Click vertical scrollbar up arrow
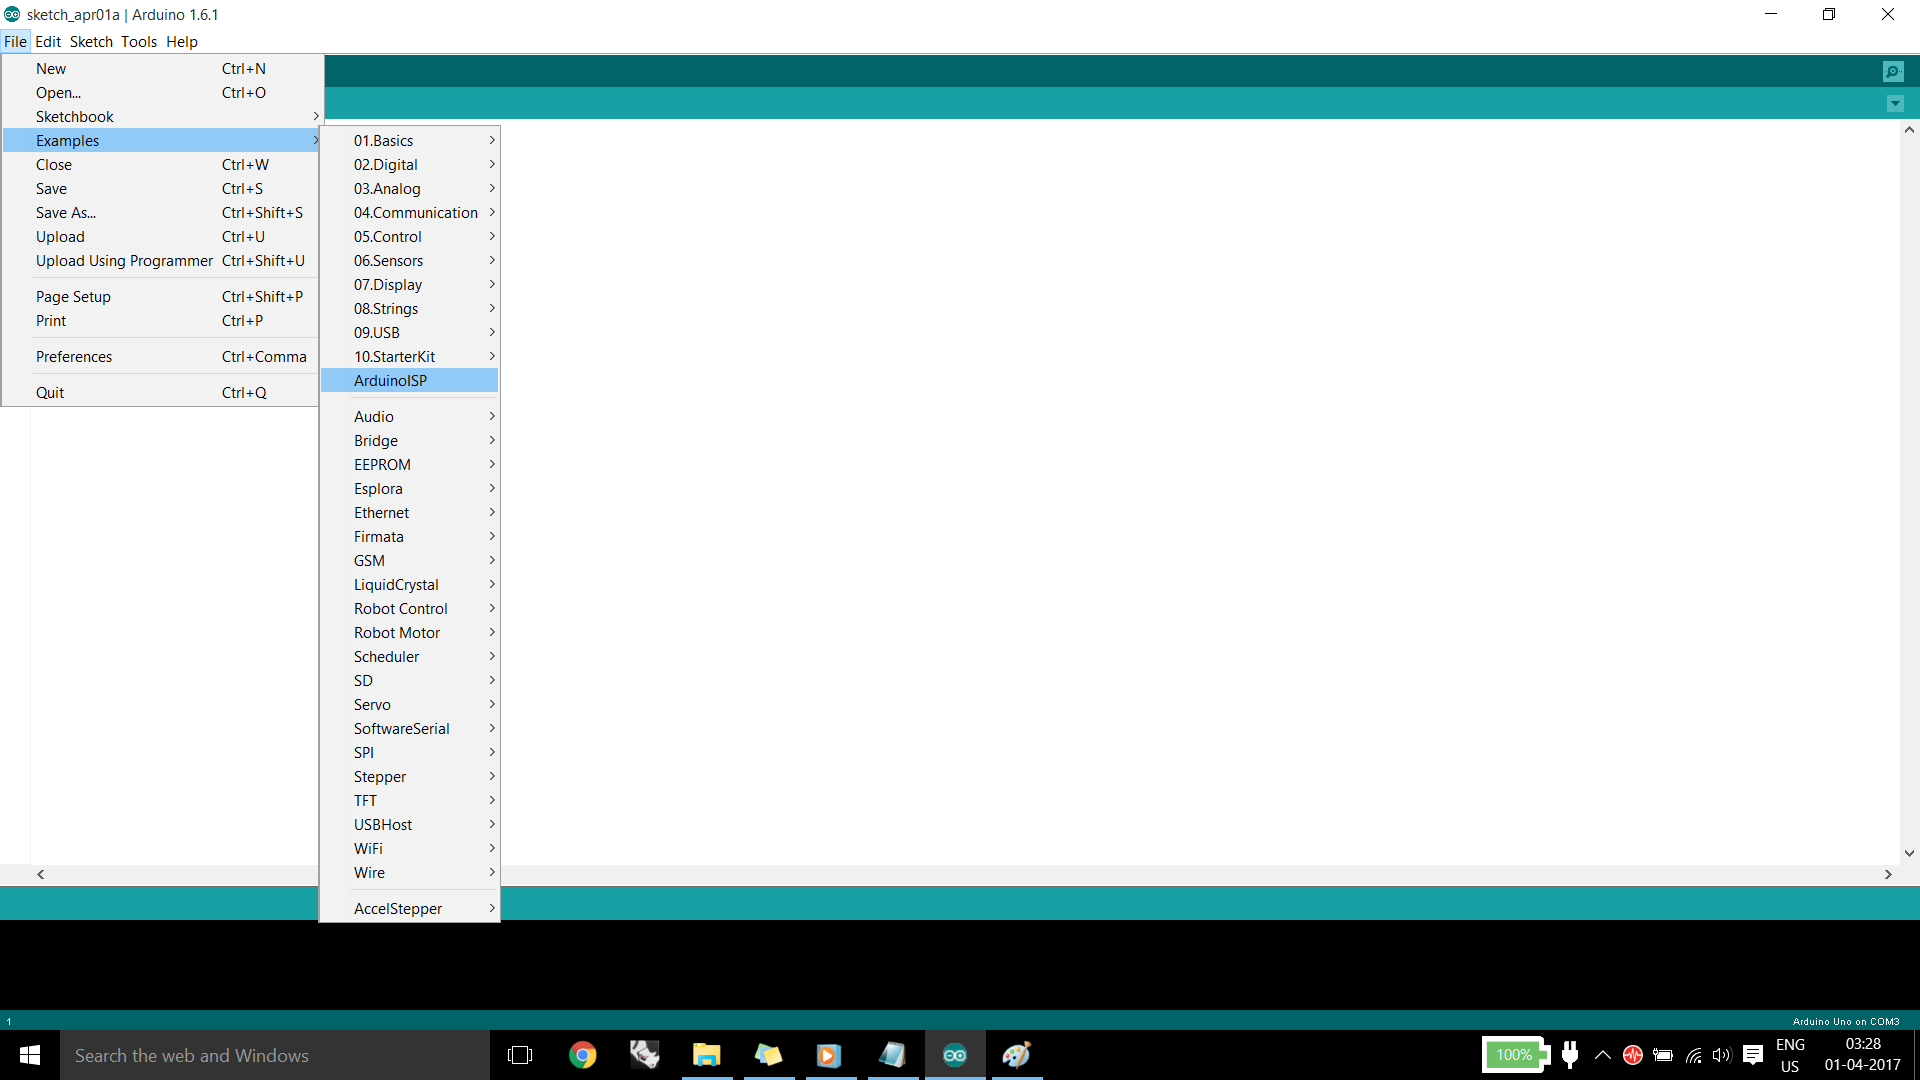This screenshot has height=1080, width=1920. [x=1909, y=130]
